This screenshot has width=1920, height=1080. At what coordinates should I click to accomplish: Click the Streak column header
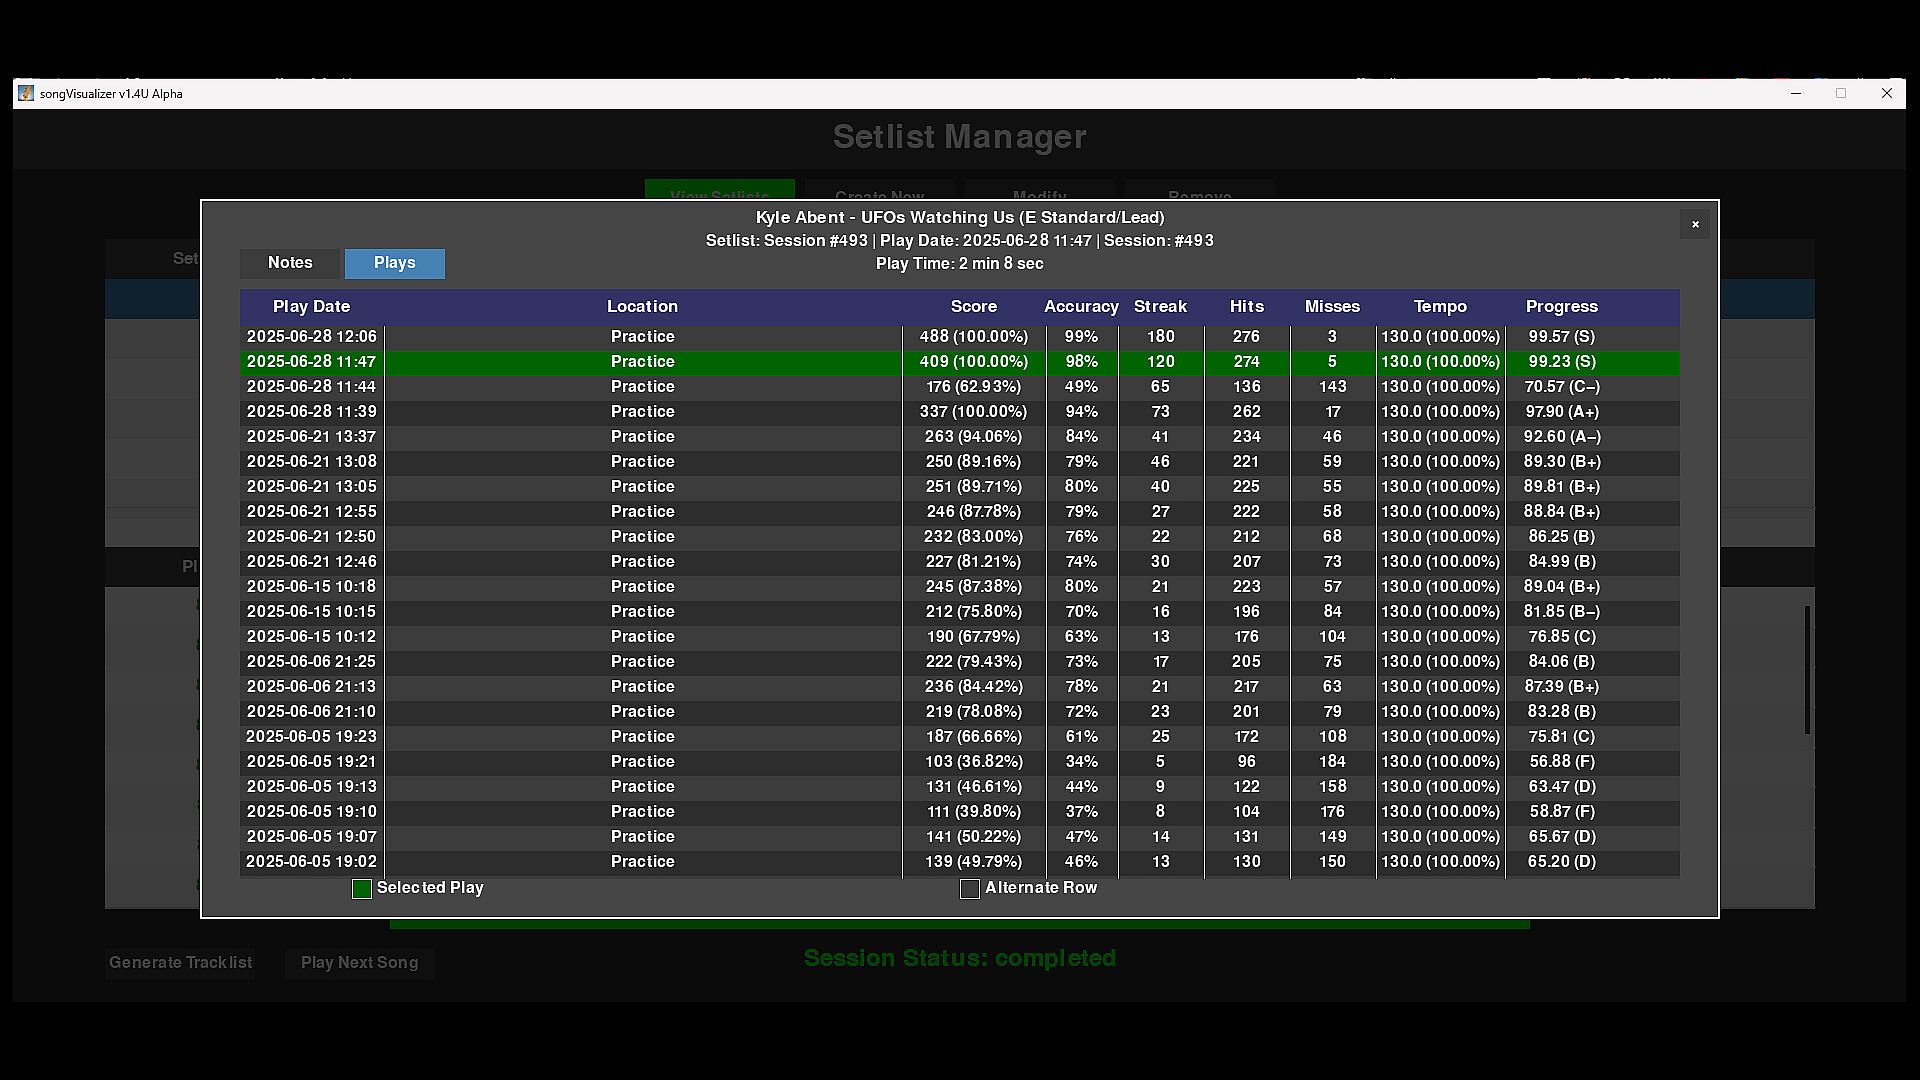point(1160,307)
